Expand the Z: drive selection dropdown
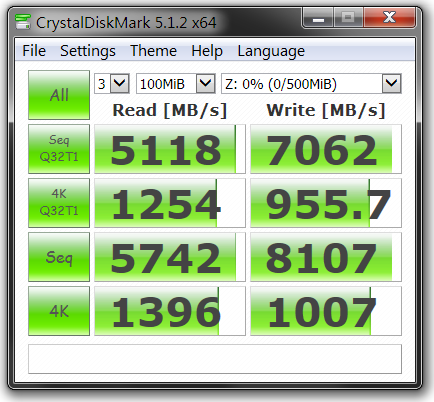Viewport: 434px width, 402px height. tap(391, 84)
